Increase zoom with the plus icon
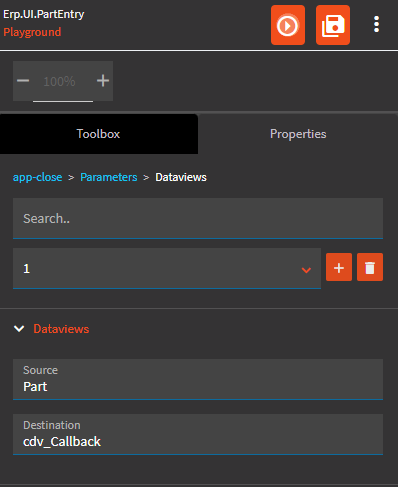This screenshot has width=398, height=487. [x=103, y=81]
